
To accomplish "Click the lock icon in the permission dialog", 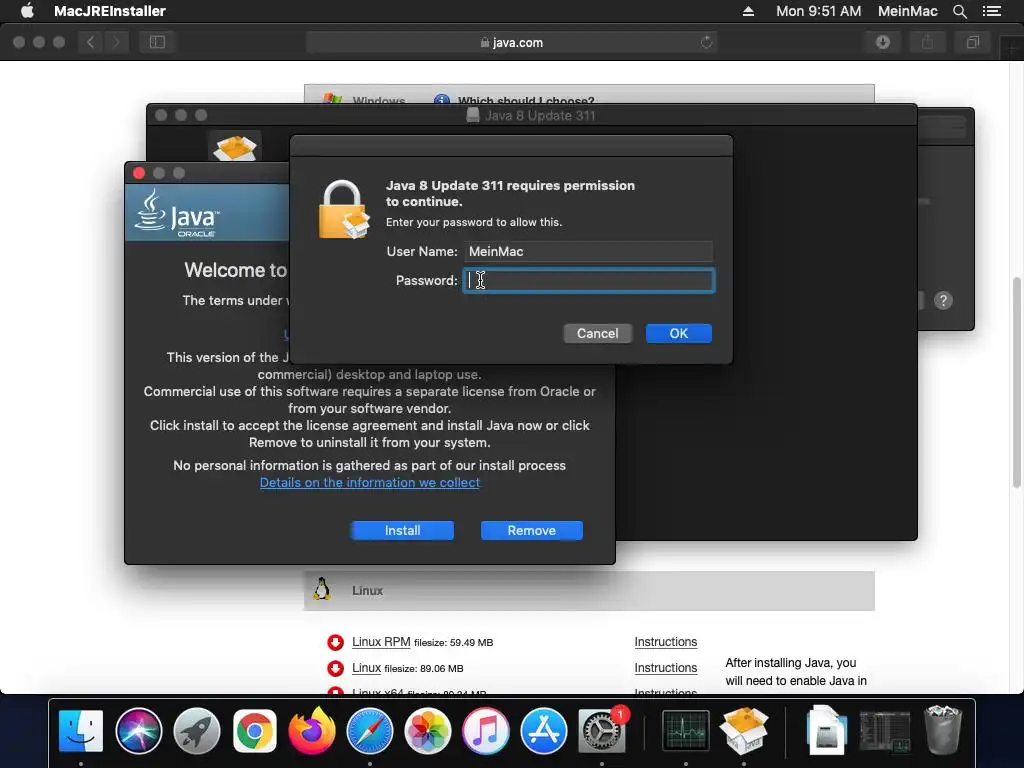I will [x=344, y=209].
